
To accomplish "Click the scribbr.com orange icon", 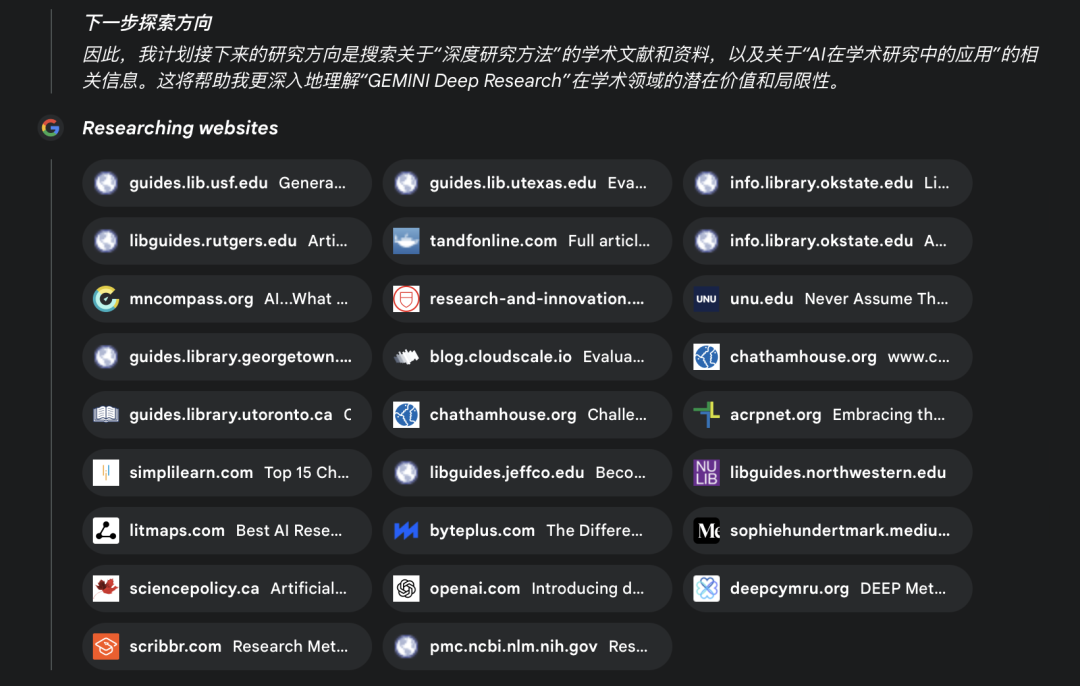I will pos(106,646).
